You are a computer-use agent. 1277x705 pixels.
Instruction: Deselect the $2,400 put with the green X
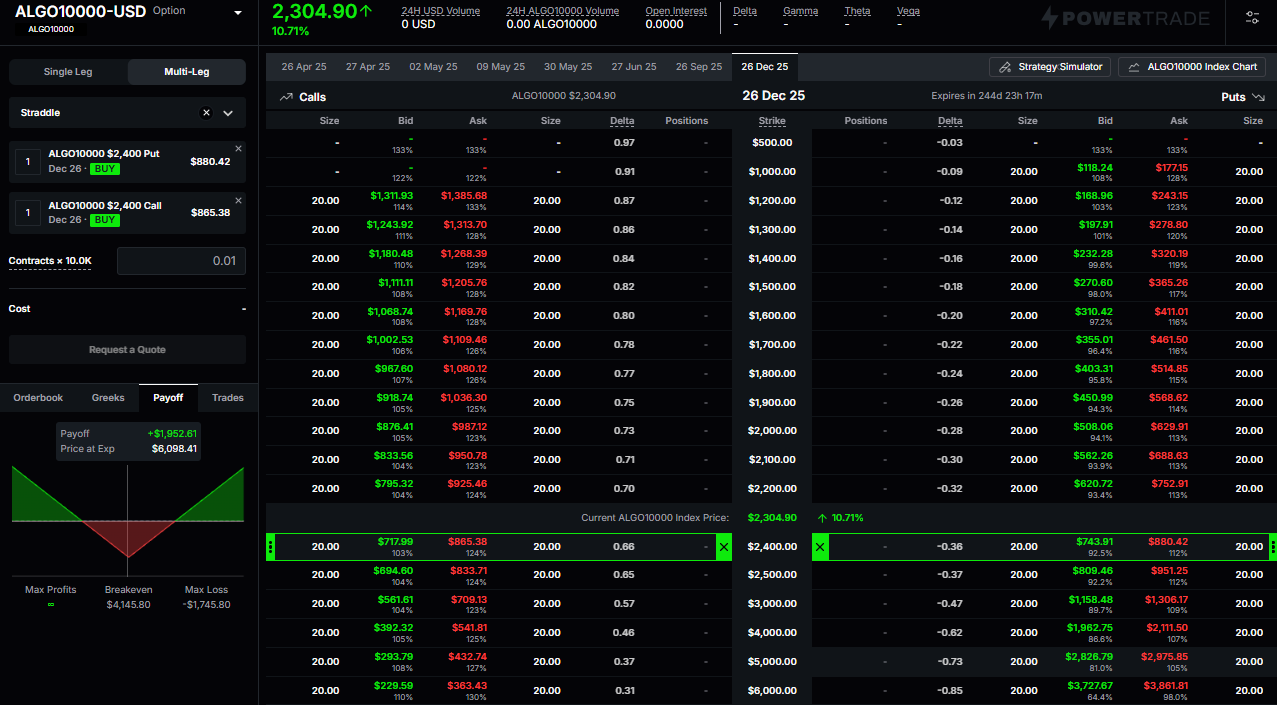pyautogui.click(x=820, y=547)
